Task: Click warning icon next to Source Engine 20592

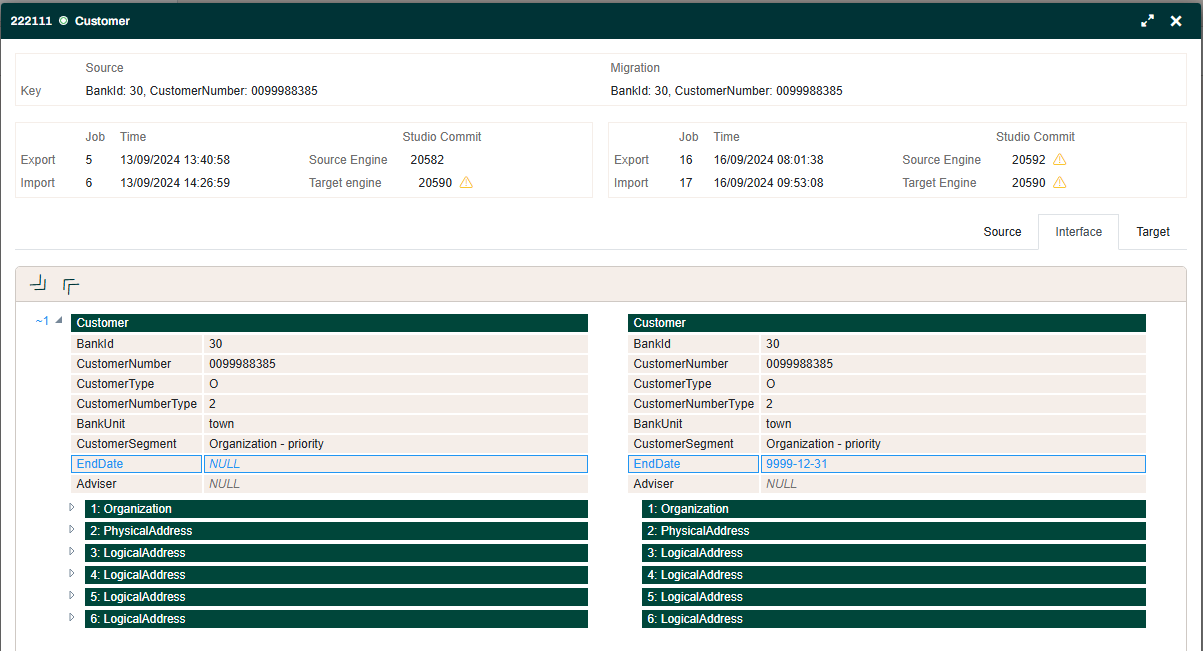Action: 1059,160
